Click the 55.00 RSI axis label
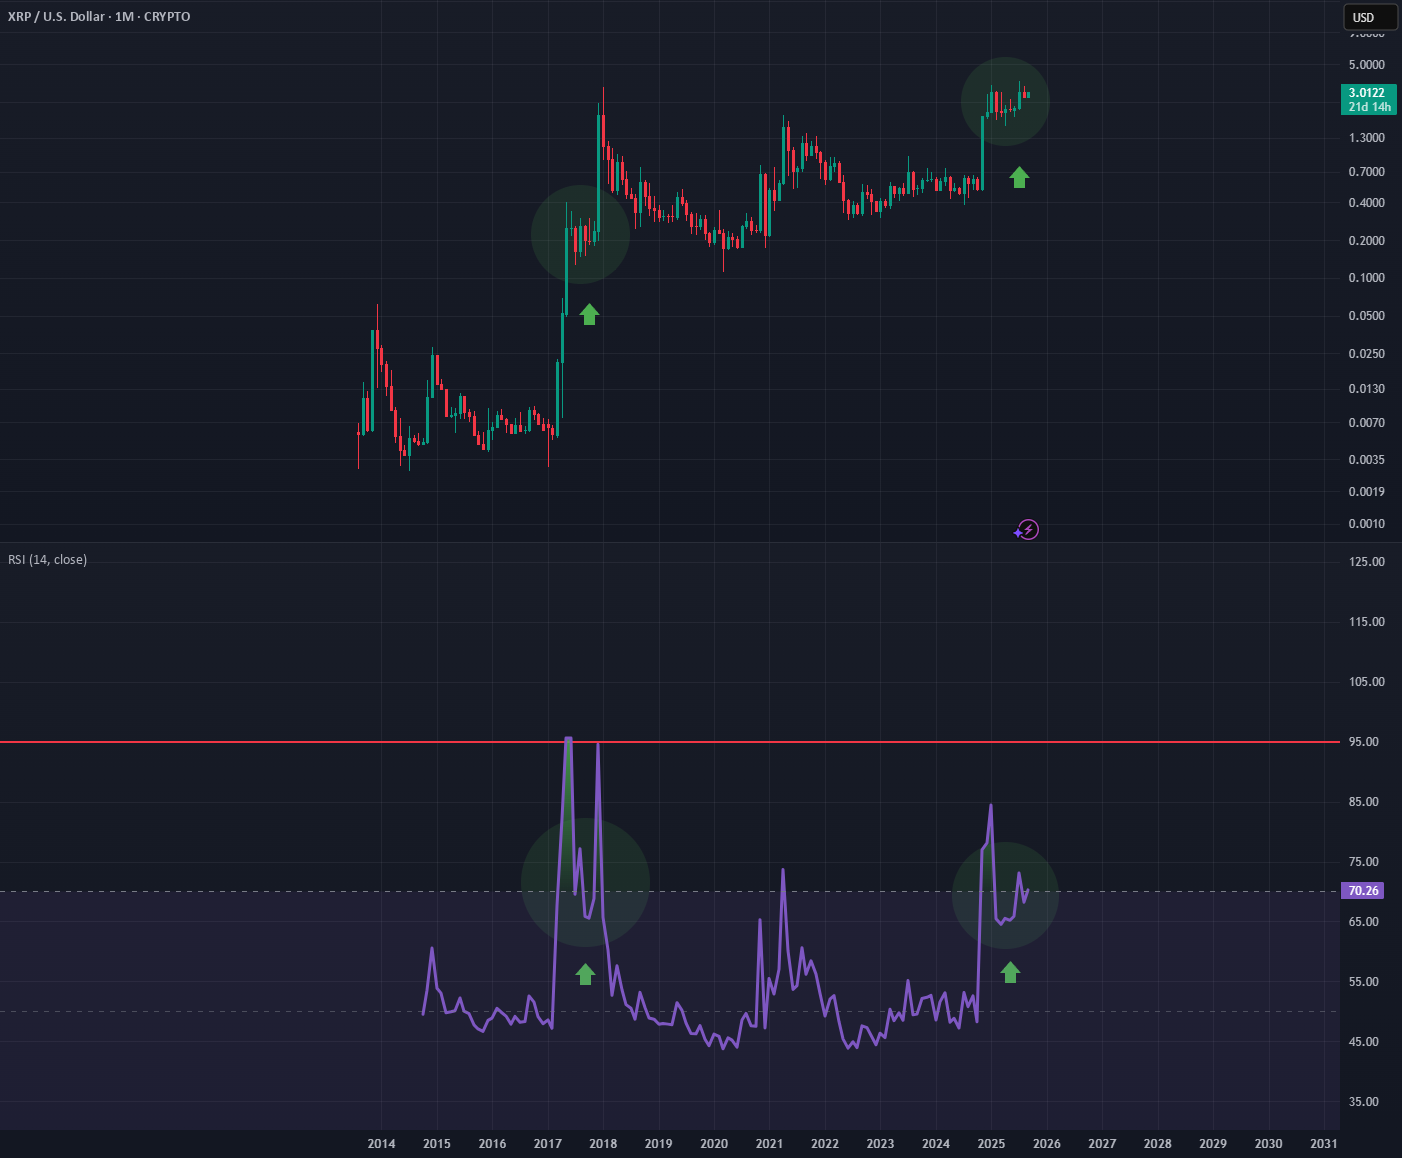Image resolution: width=1402 pixels, height=1158 pixels. [1364, 982]
